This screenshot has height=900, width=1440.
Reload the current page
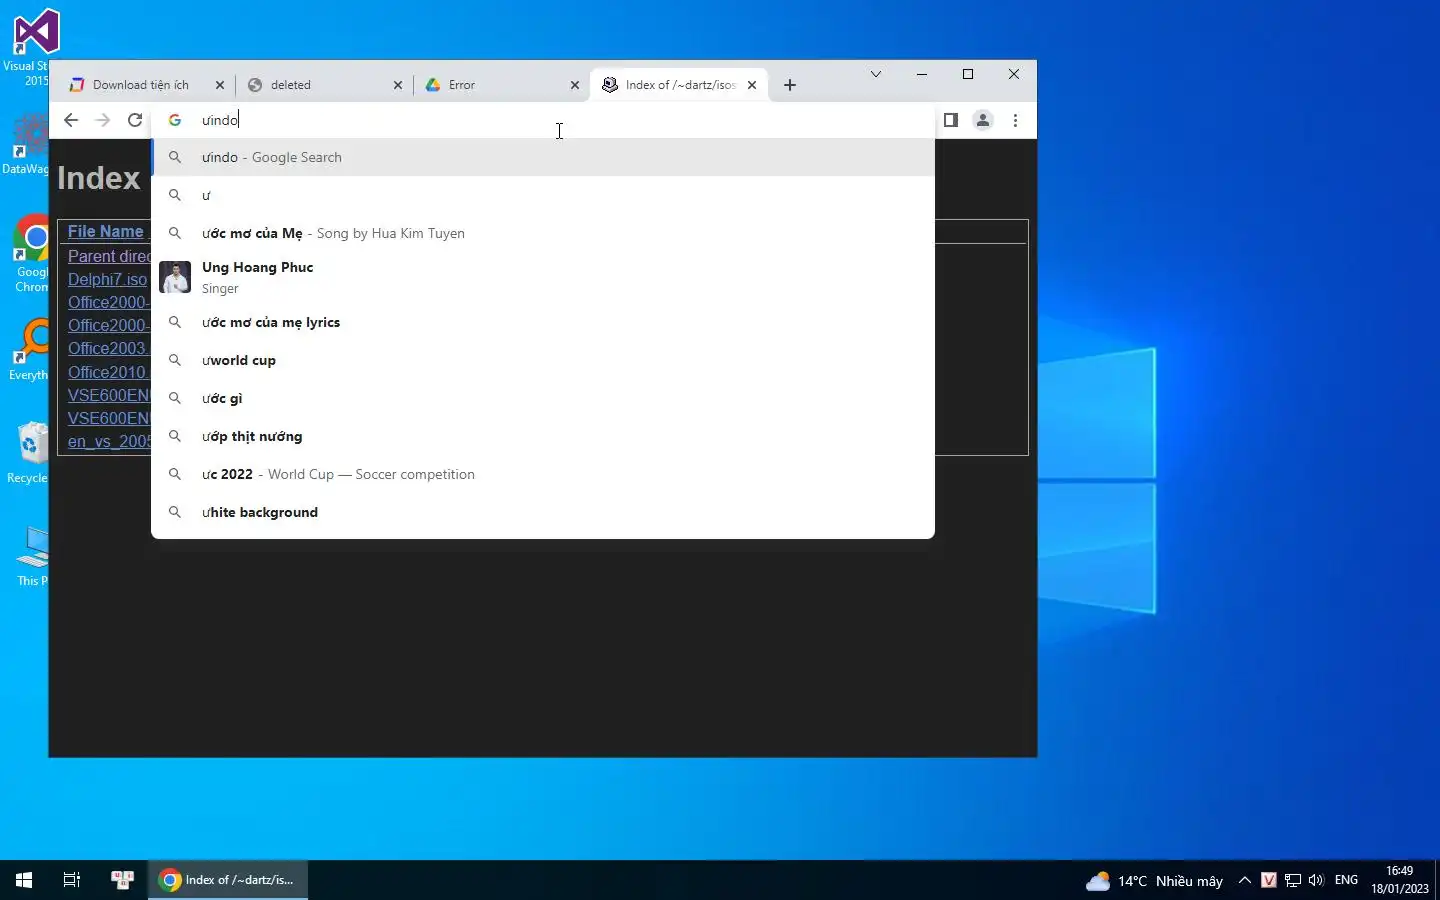click(135, 120)
